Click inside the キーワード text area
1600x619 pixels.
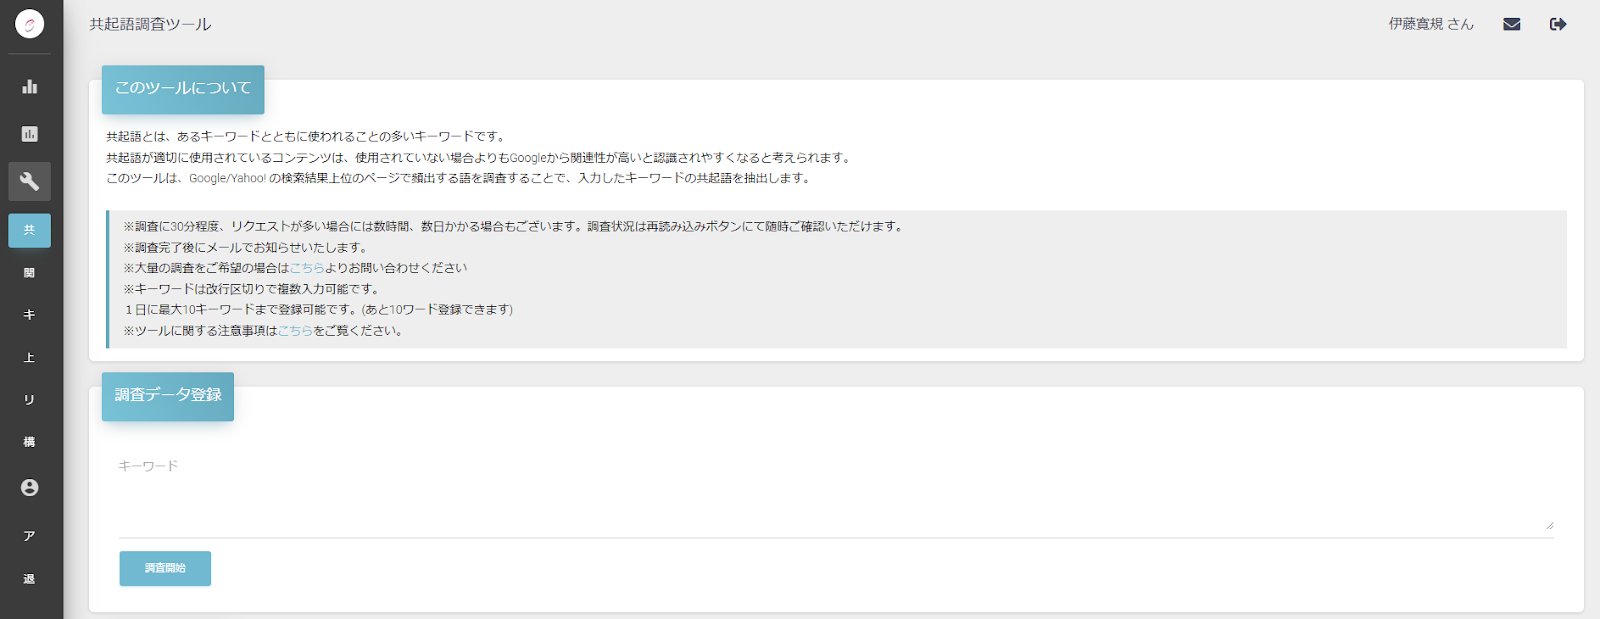(x=800, y=490)
